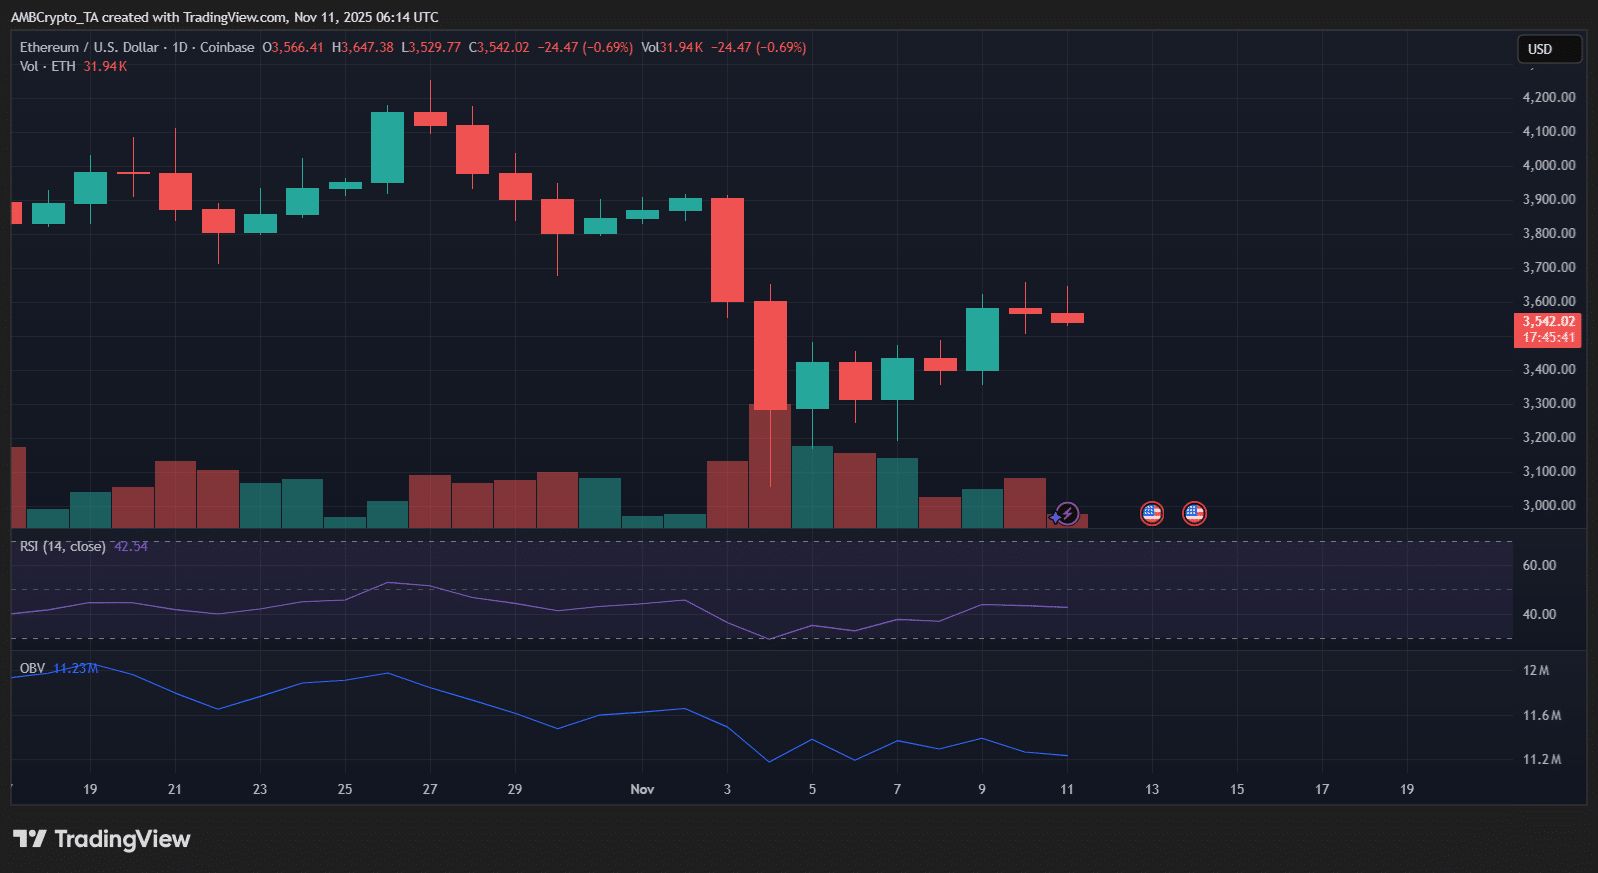Open the second US flag economic event

pyautogui.click(x=1194, y=514)
